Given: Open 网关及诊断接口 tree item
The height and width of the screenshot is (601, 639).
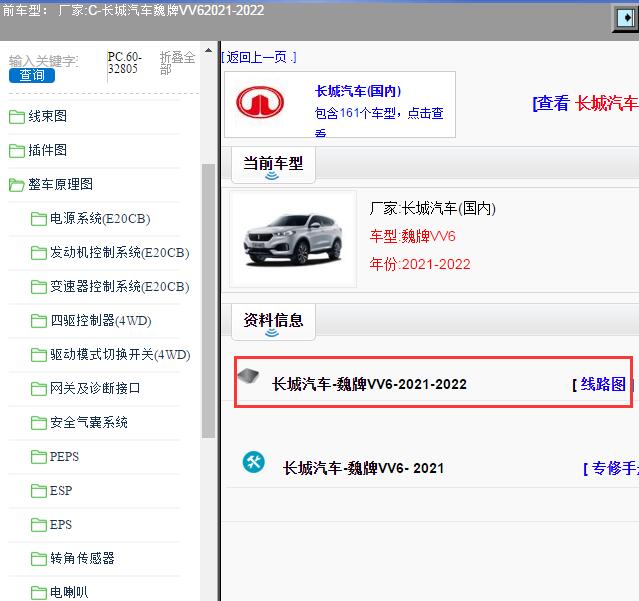Looking at the screenshot, I should coord(95,388).
